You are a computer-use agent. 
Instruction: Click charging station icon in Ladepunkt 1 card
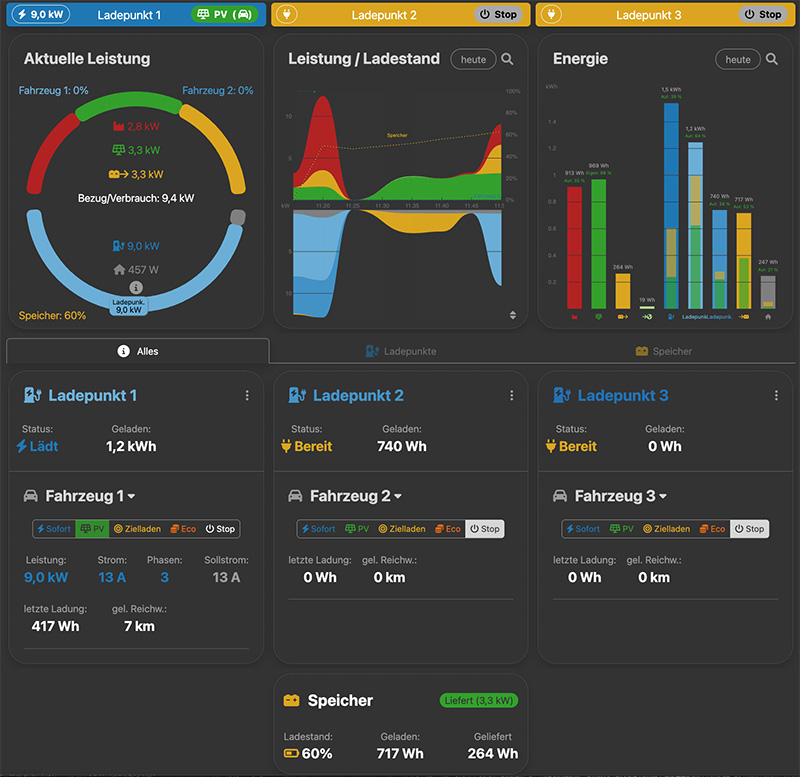click(33, 396)
